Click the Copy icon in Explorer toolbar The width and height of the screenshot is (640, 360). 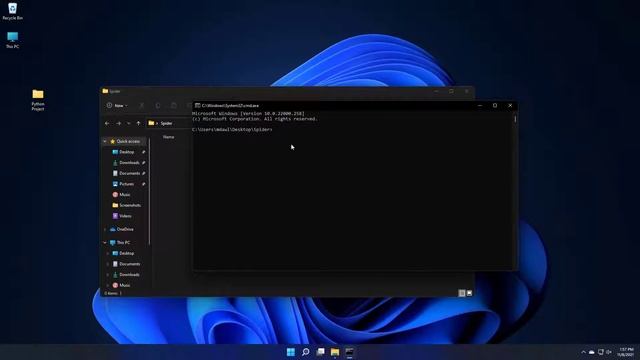158,106
